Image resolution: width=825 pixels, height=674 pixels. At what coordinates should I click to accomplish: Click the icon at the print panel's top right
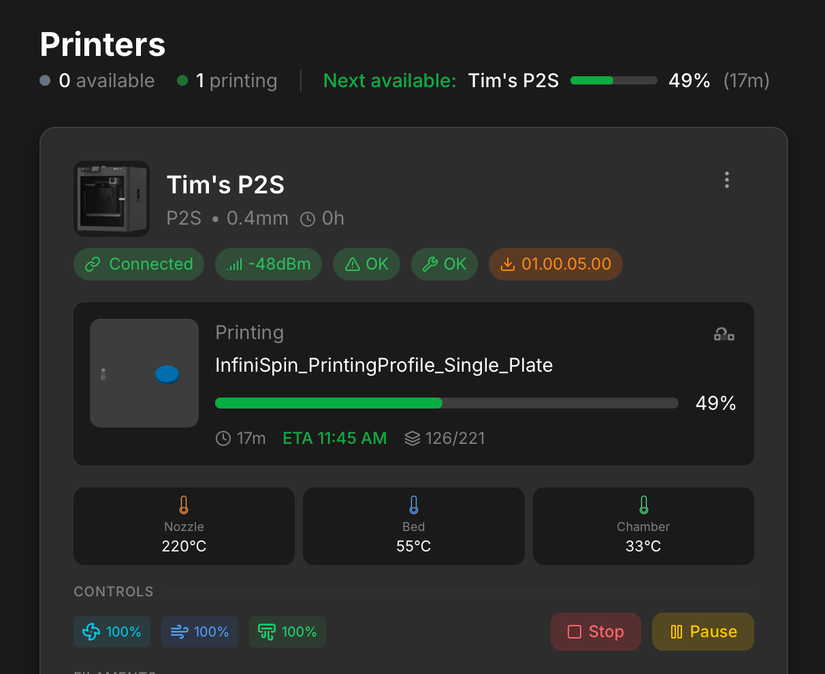(x=724, y=334)
